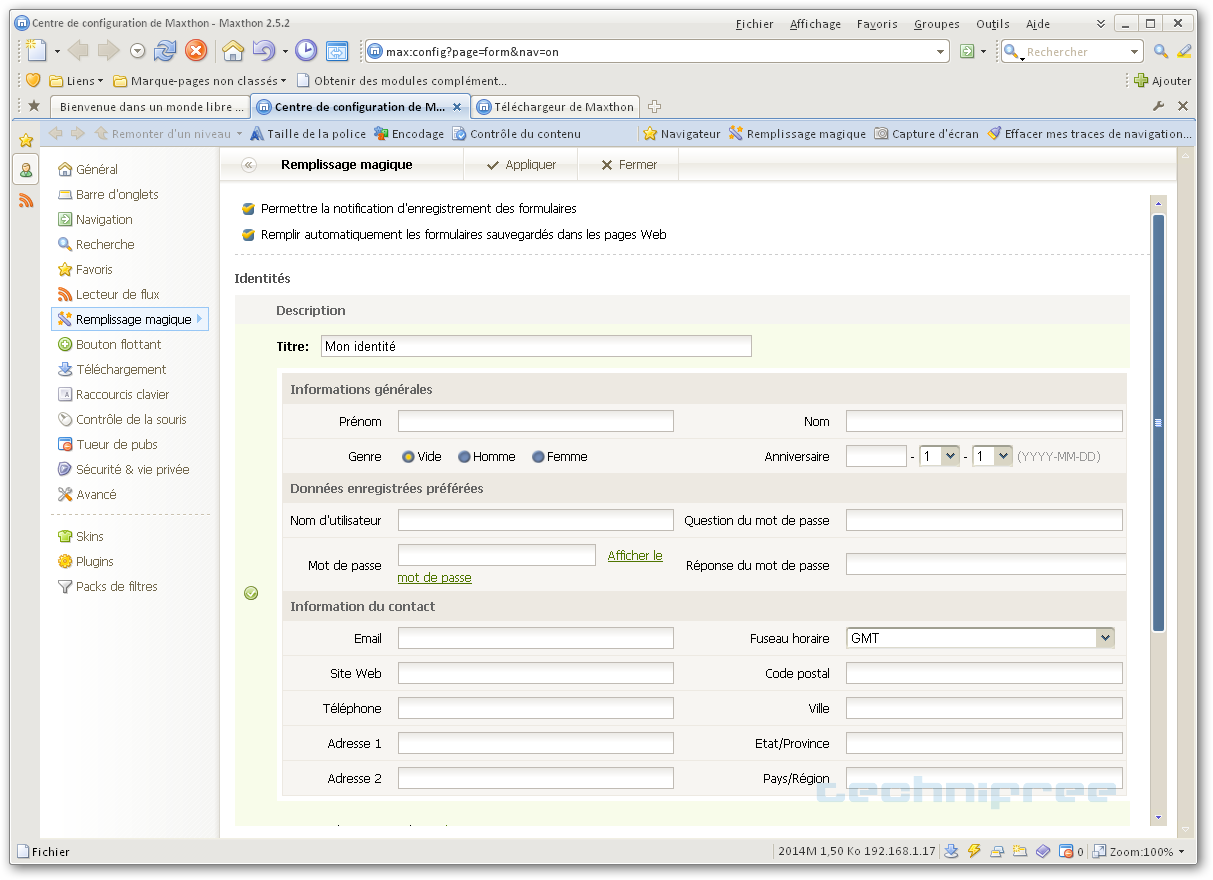This screenshot has width=1213, height=880.
Task: Switch to the Téléchargeur de Maxthon tab
Action: pos(555,107)
